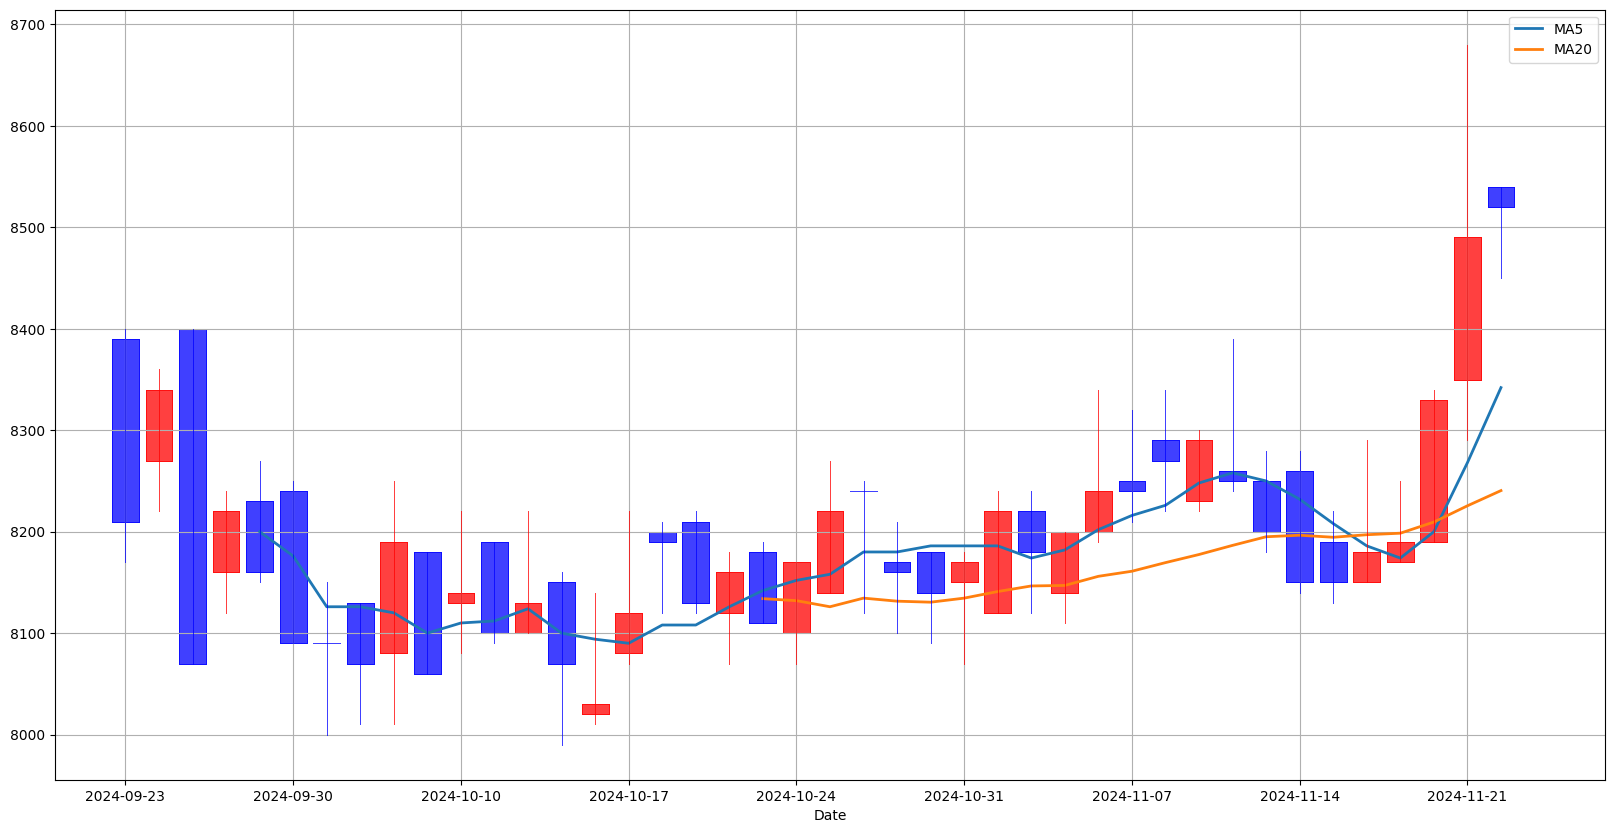Select the tiny red candle body below 8050
The height and width of the screenshot is (833, 1614).
coord(595,709)
